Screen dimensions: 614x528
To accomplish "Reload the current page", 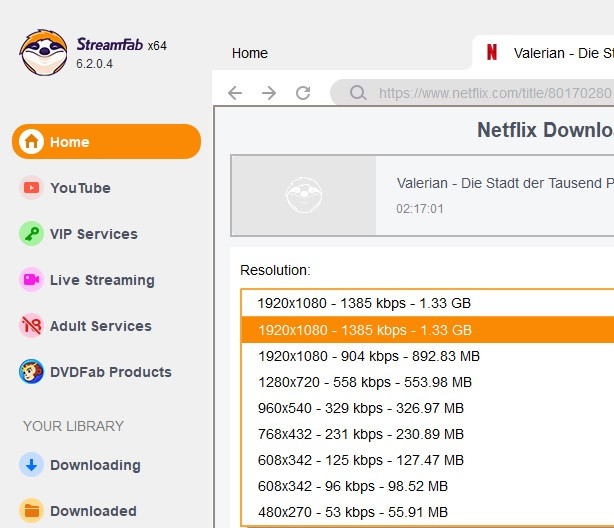I will 303,93.
